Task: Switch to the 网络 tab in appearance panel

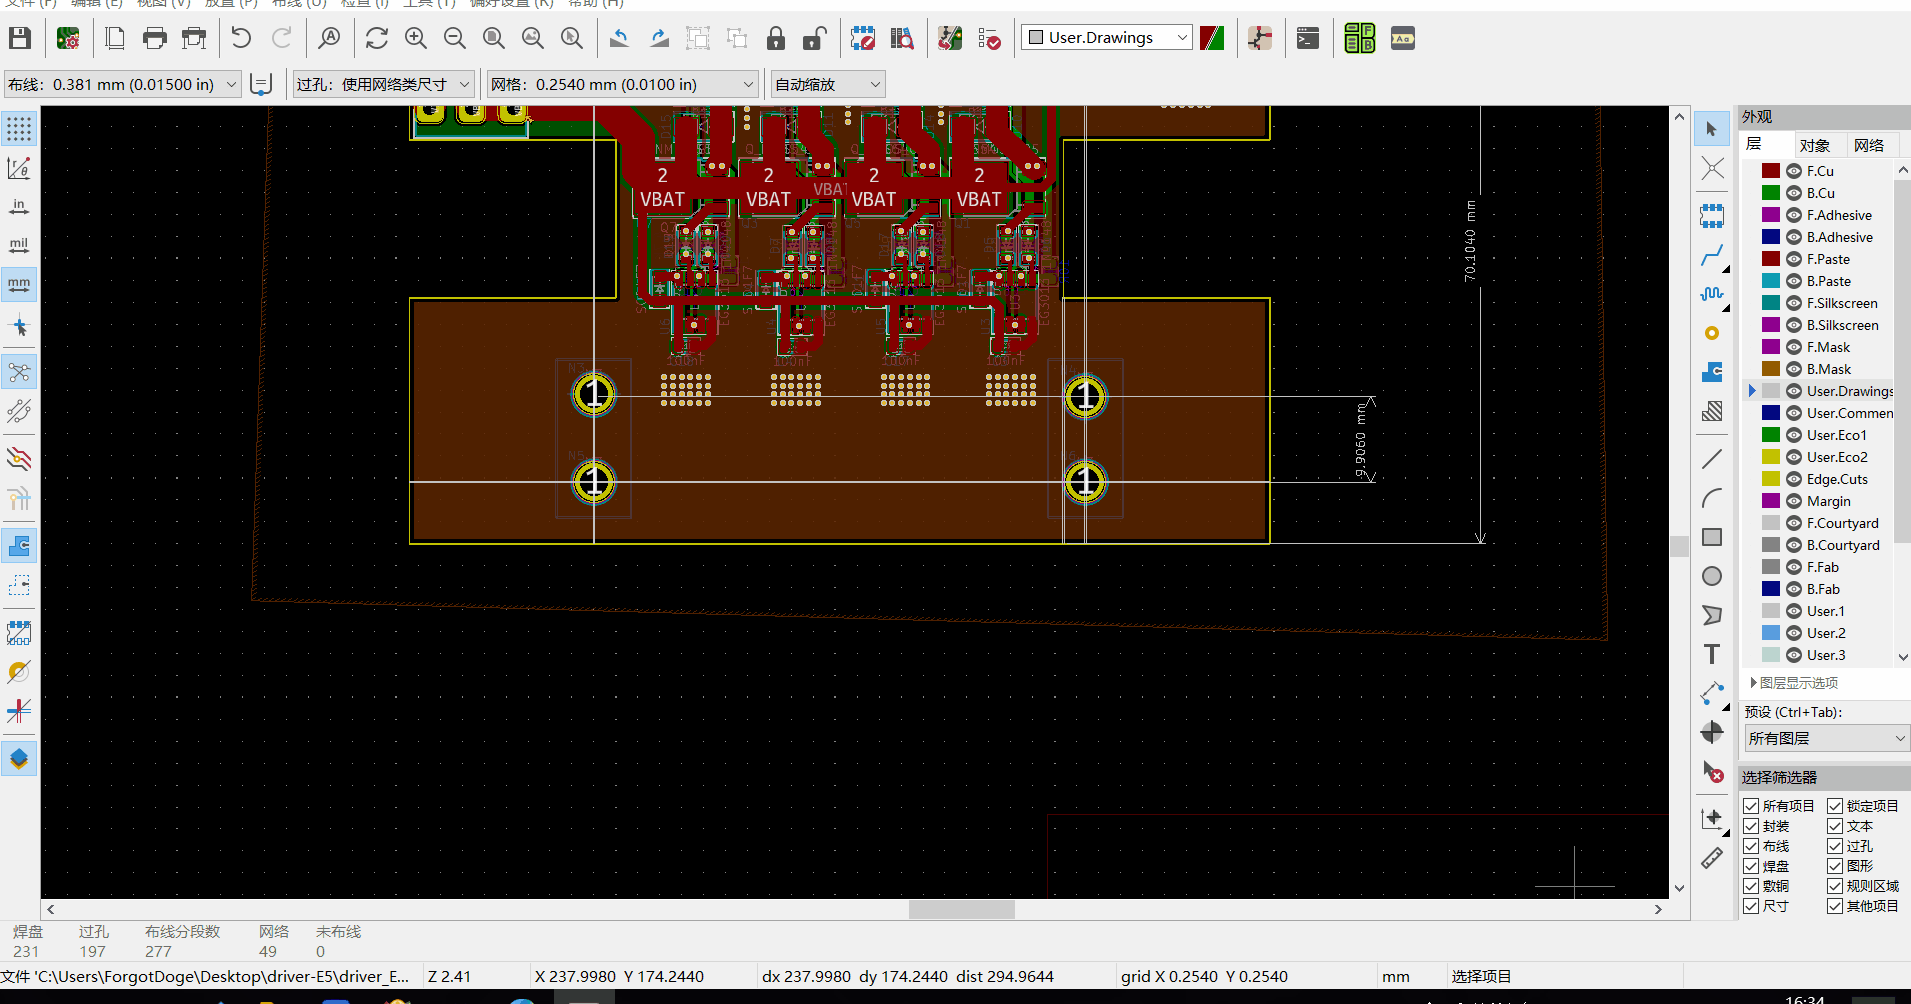Action: pos(1868,144)
